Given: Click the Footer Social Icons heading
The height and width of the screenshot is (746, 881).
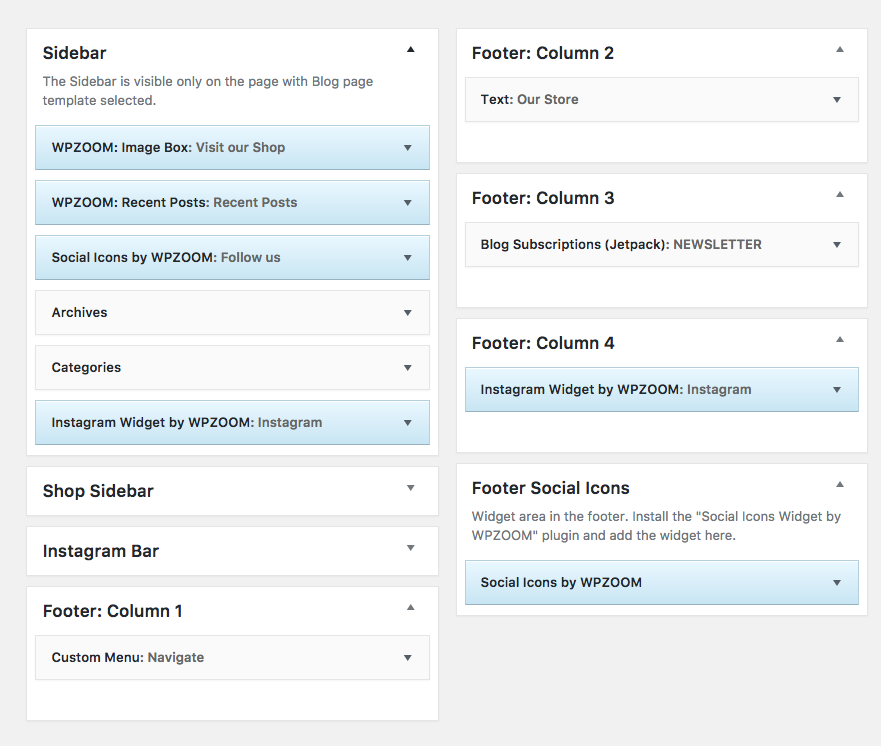Looking at the screenshot, I should click(551, 488).
